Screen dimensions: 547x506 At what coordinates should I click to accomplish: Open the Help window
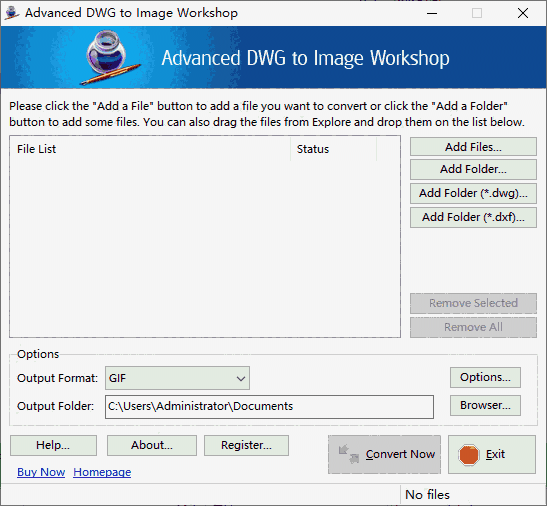click(x=53, y=445)
